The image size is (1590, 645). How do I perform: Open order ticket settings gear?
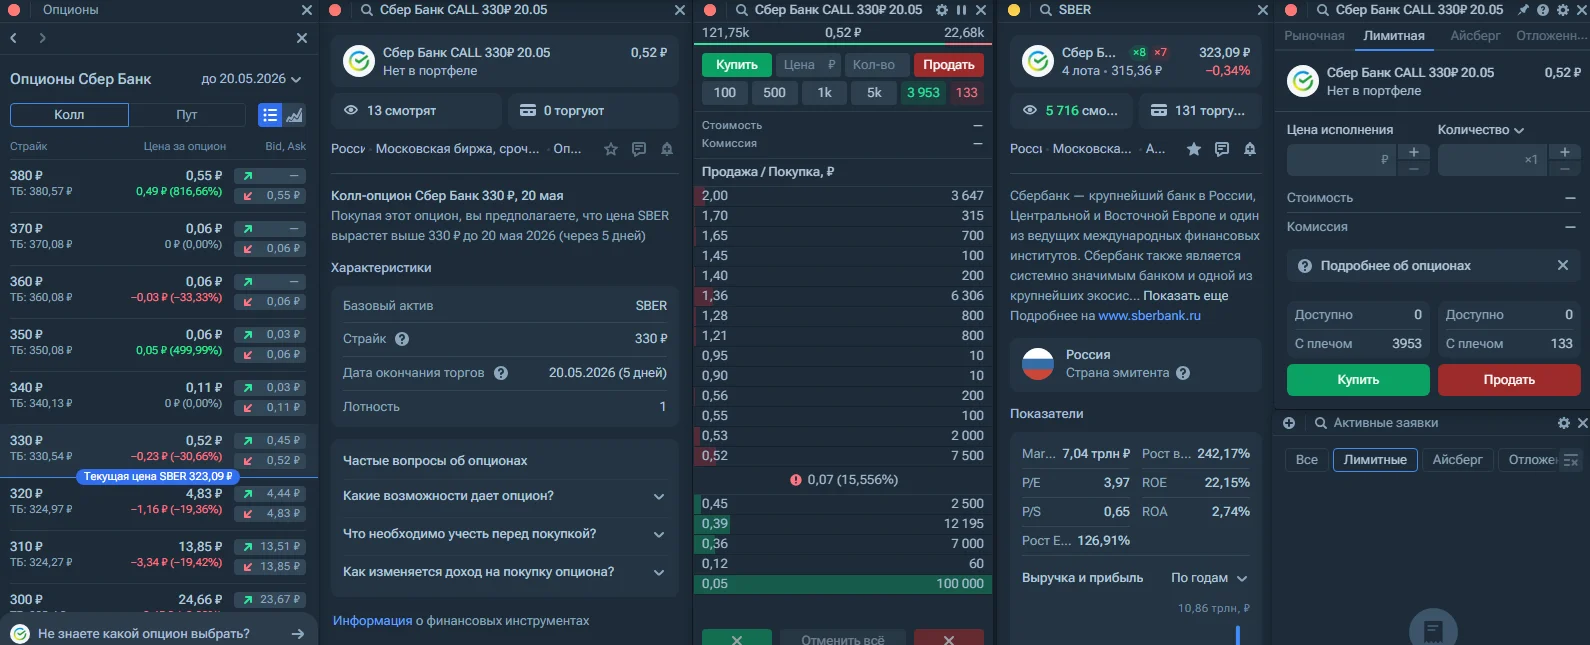pyautogui.click(x=1563, y=10)
